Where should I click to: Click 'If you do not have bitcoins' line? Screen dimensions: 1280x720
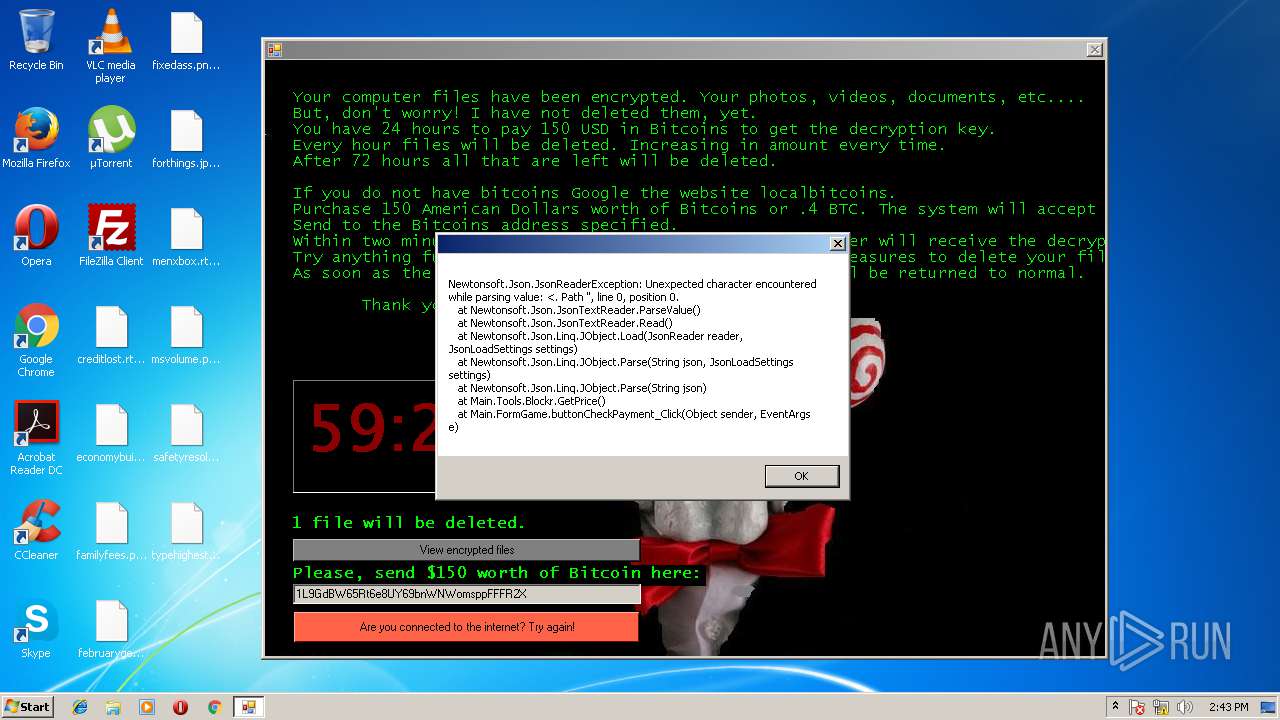click(x=594, y=193)
